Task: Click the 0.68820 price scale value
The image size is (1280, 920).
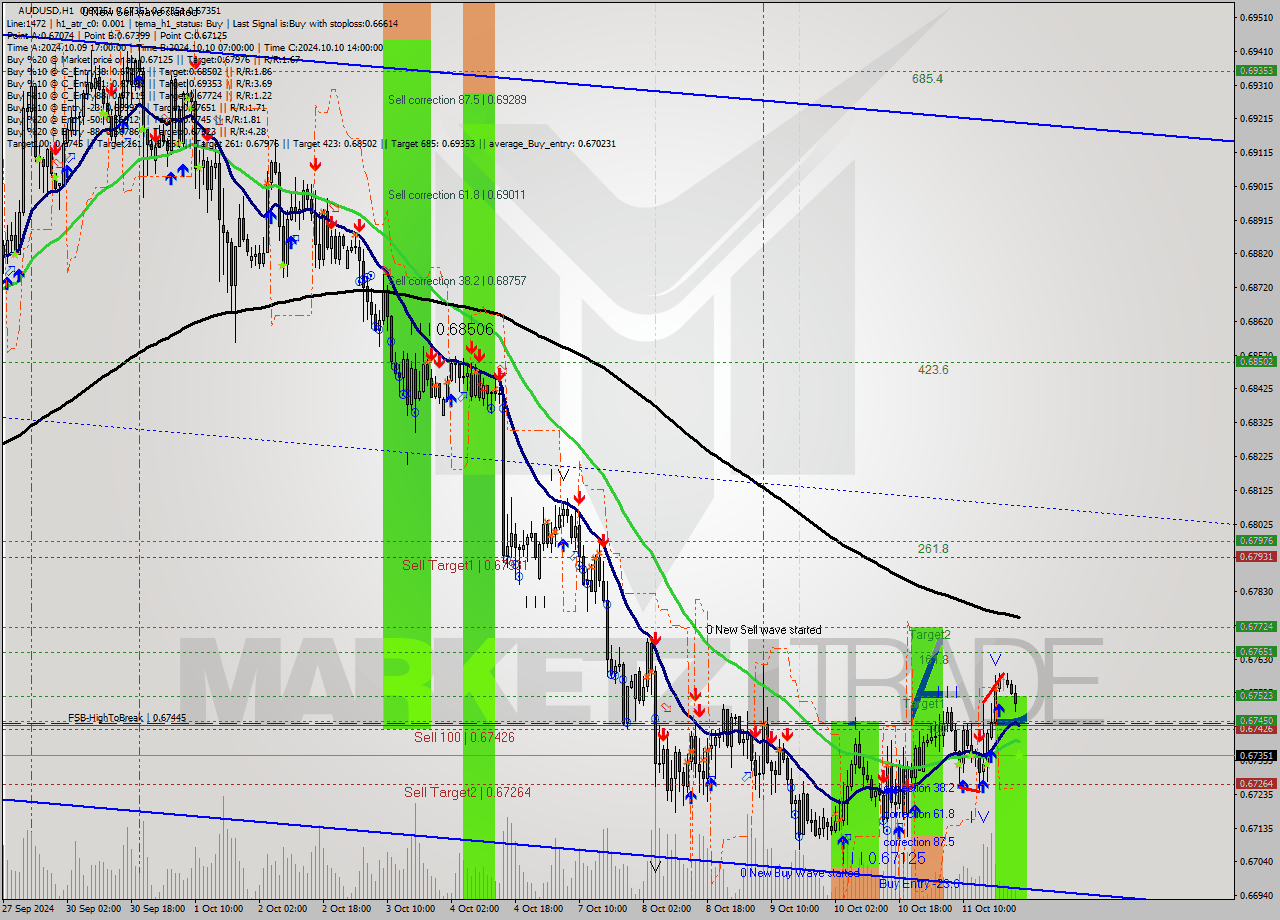Action: pyautogui.click(x=1255, y=253)
